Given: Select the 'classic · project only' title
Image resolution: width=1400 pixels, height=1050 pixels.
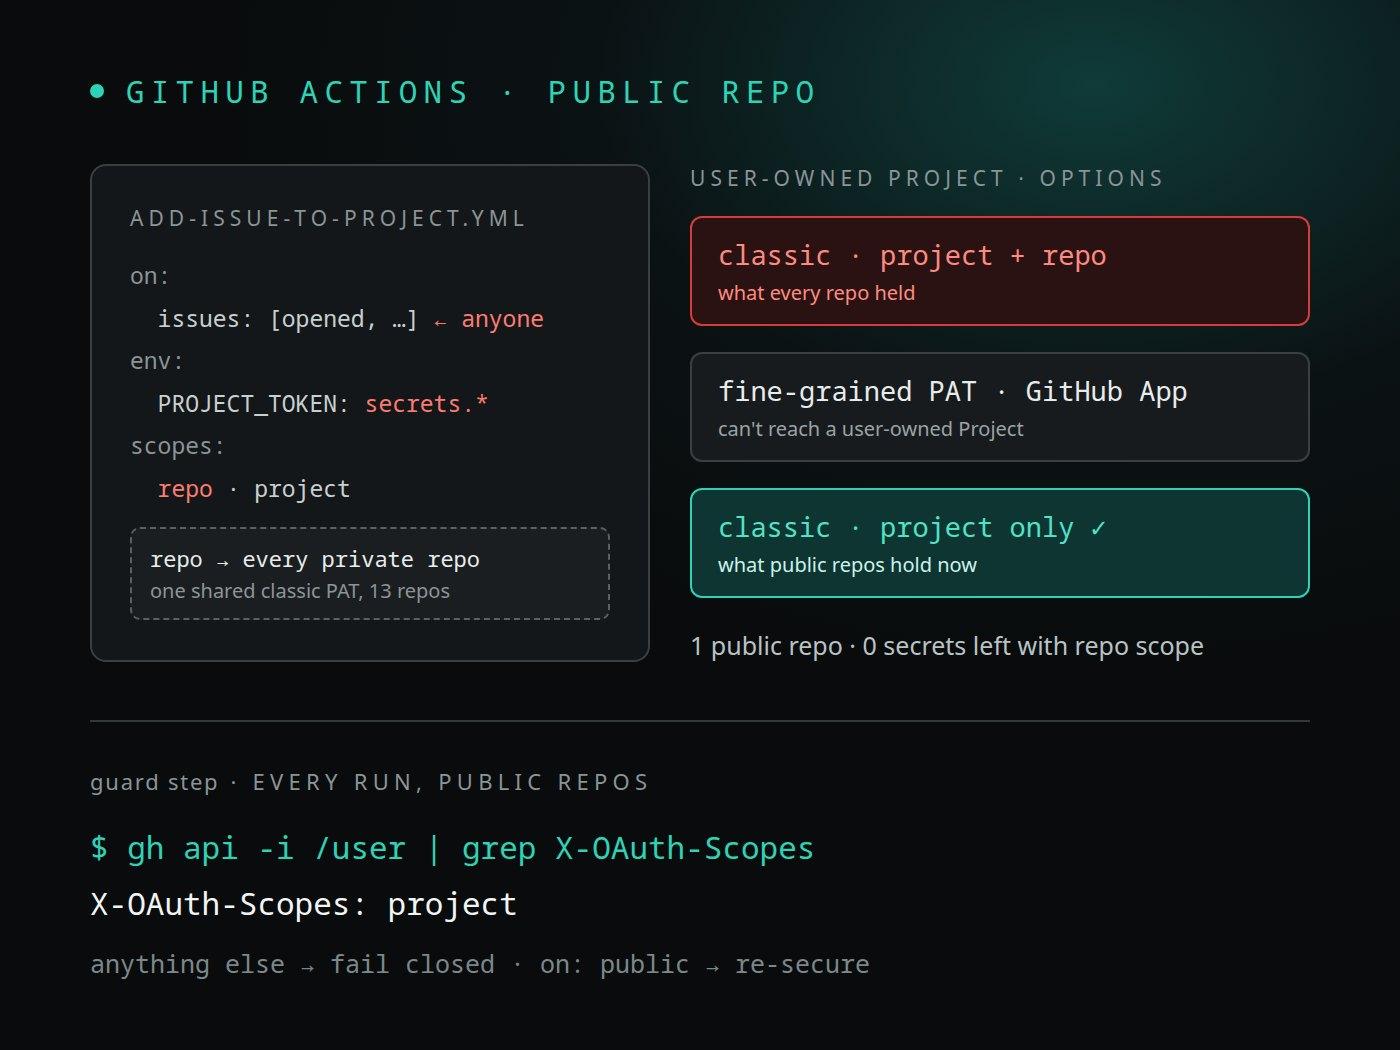Looking at the screenshot, I should point(896,528).
